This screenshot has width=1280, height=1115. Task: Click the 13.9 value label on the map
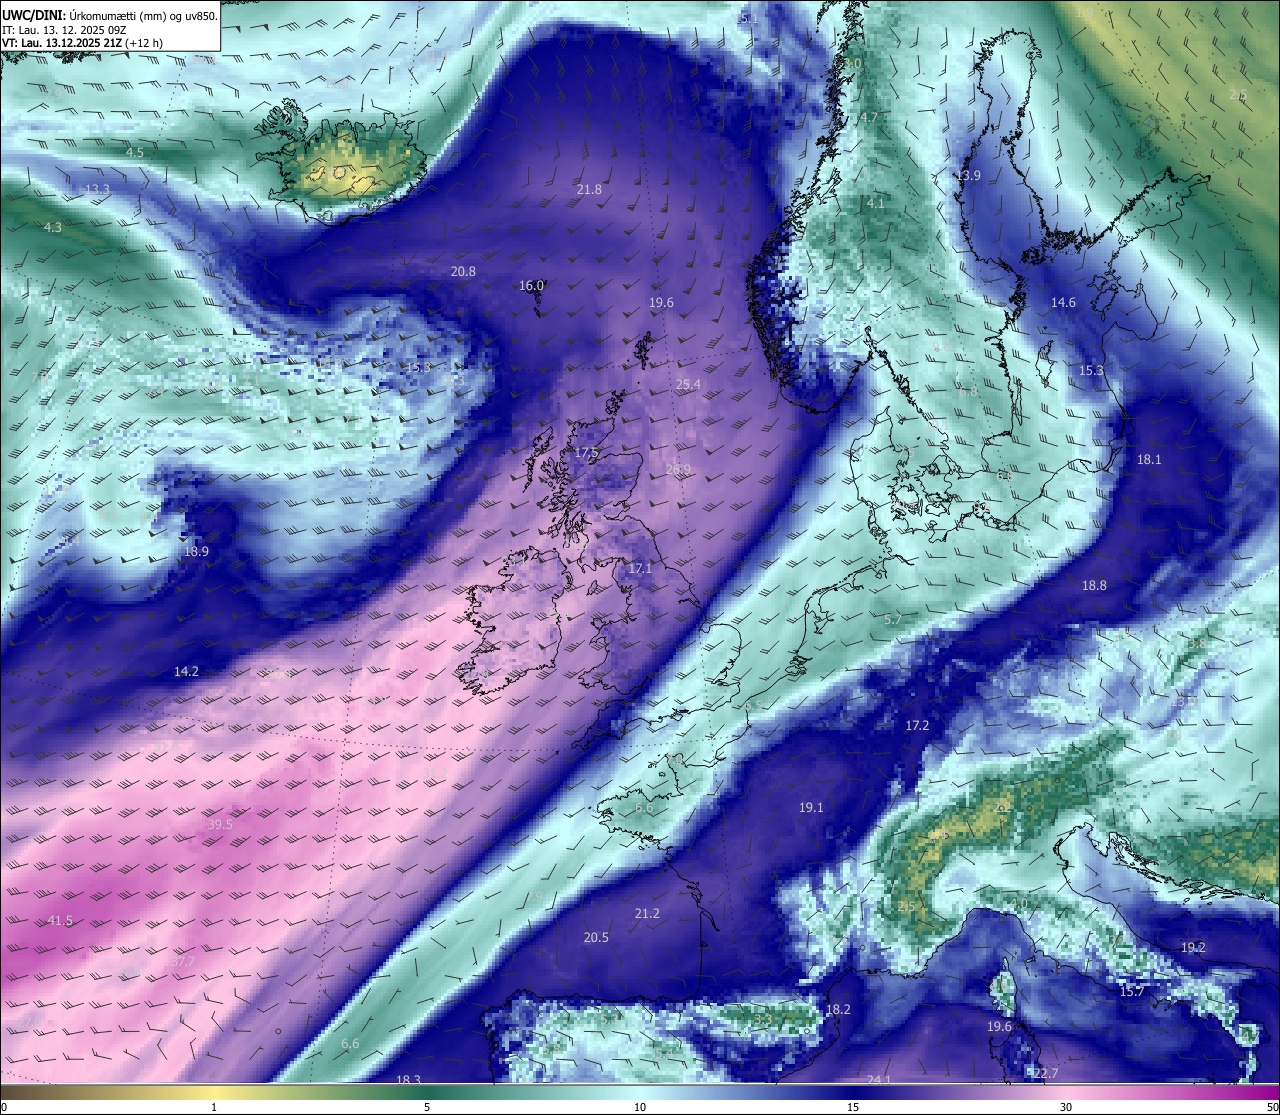coord(968,175)
